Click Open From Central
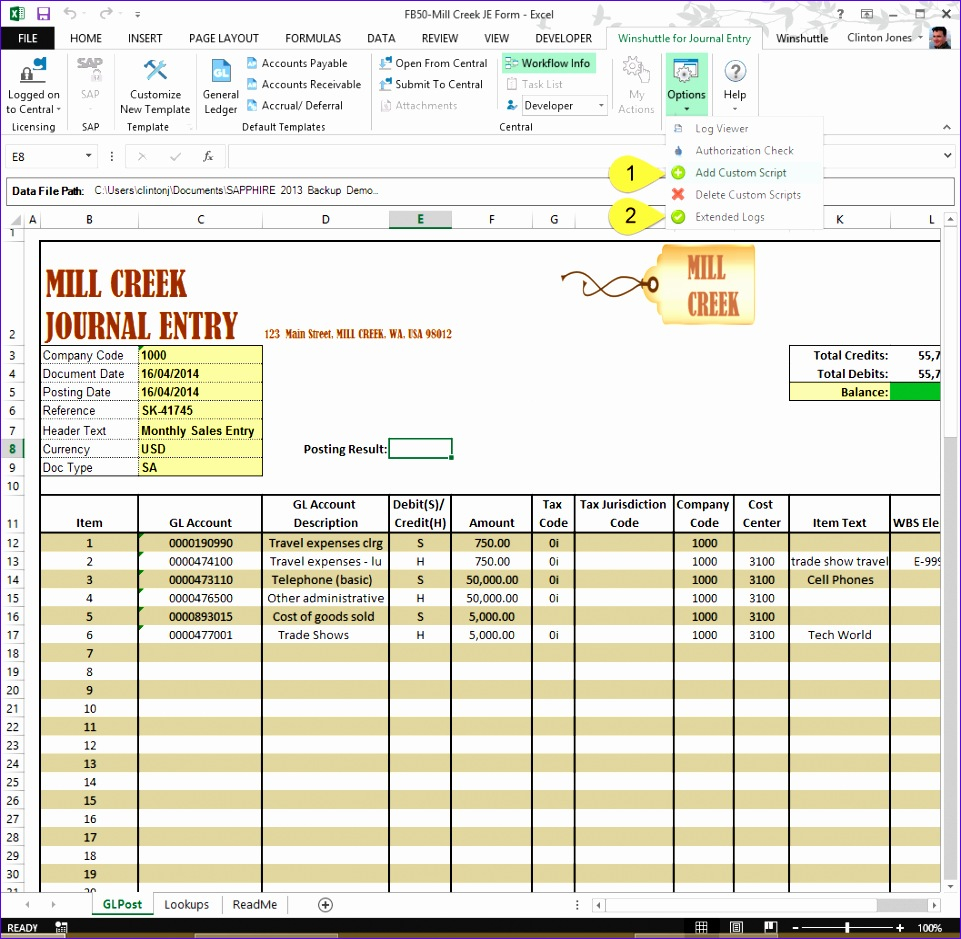 pos(433,63)
